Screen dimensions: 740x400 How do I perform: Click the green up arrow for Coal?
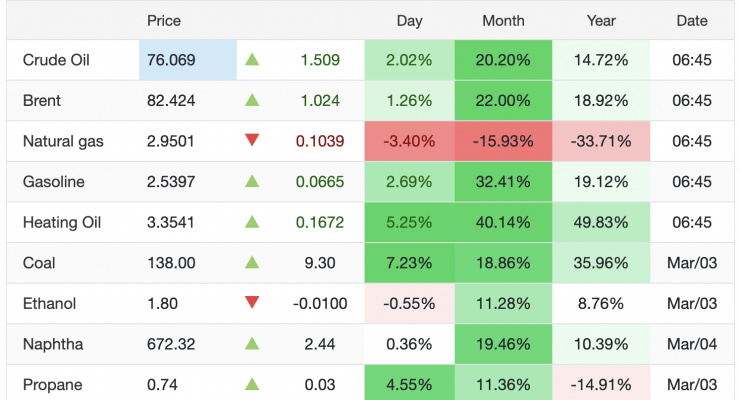pos(253,263)
